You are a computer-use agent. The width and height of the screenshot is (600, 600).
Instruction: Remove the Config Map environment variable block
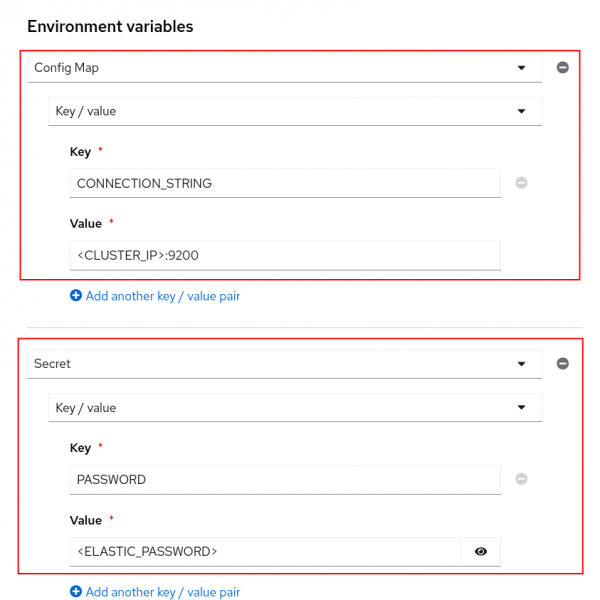562,68
